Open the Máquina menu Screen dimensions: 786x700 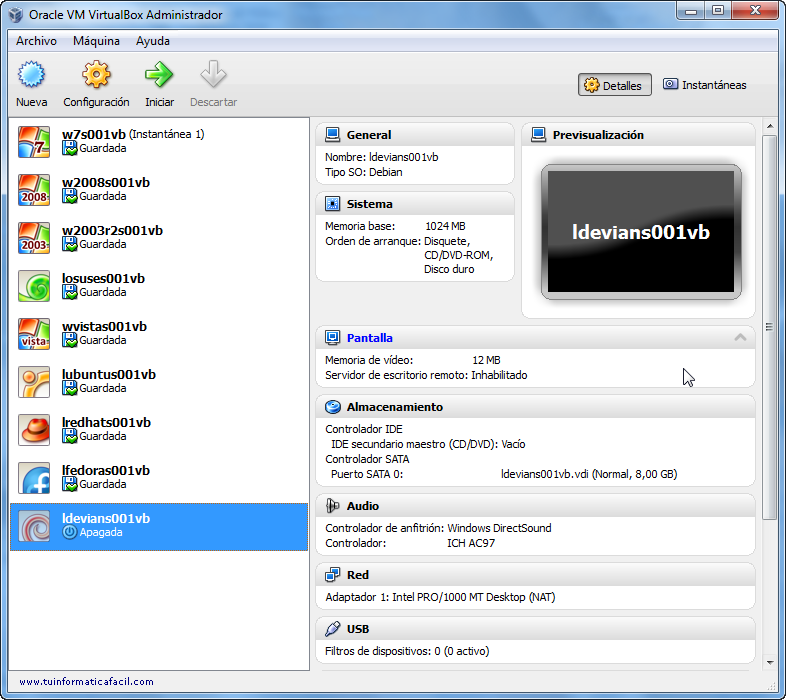96,41
